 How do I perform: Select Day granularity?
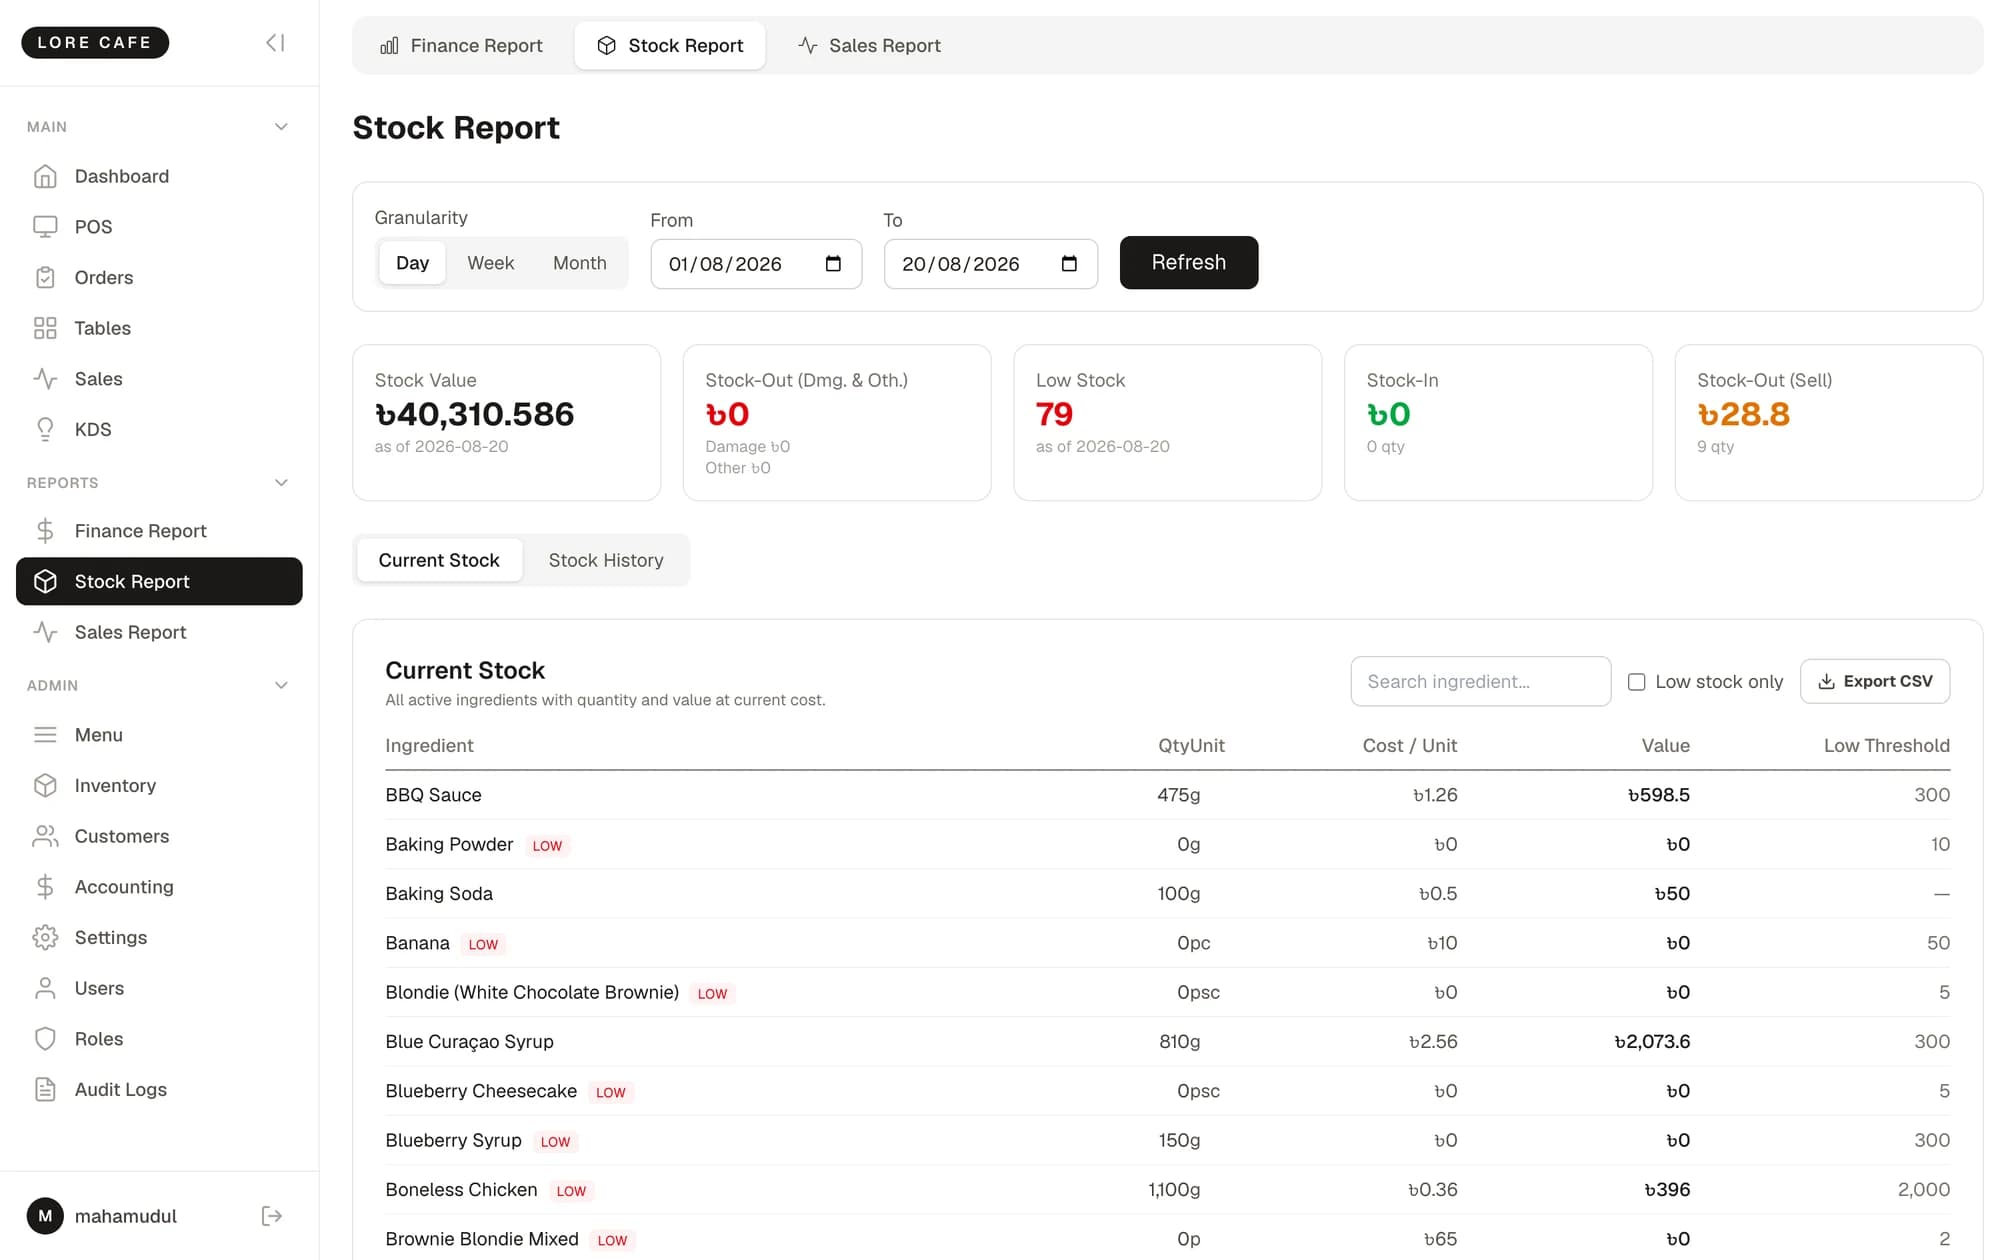[412, 263]
